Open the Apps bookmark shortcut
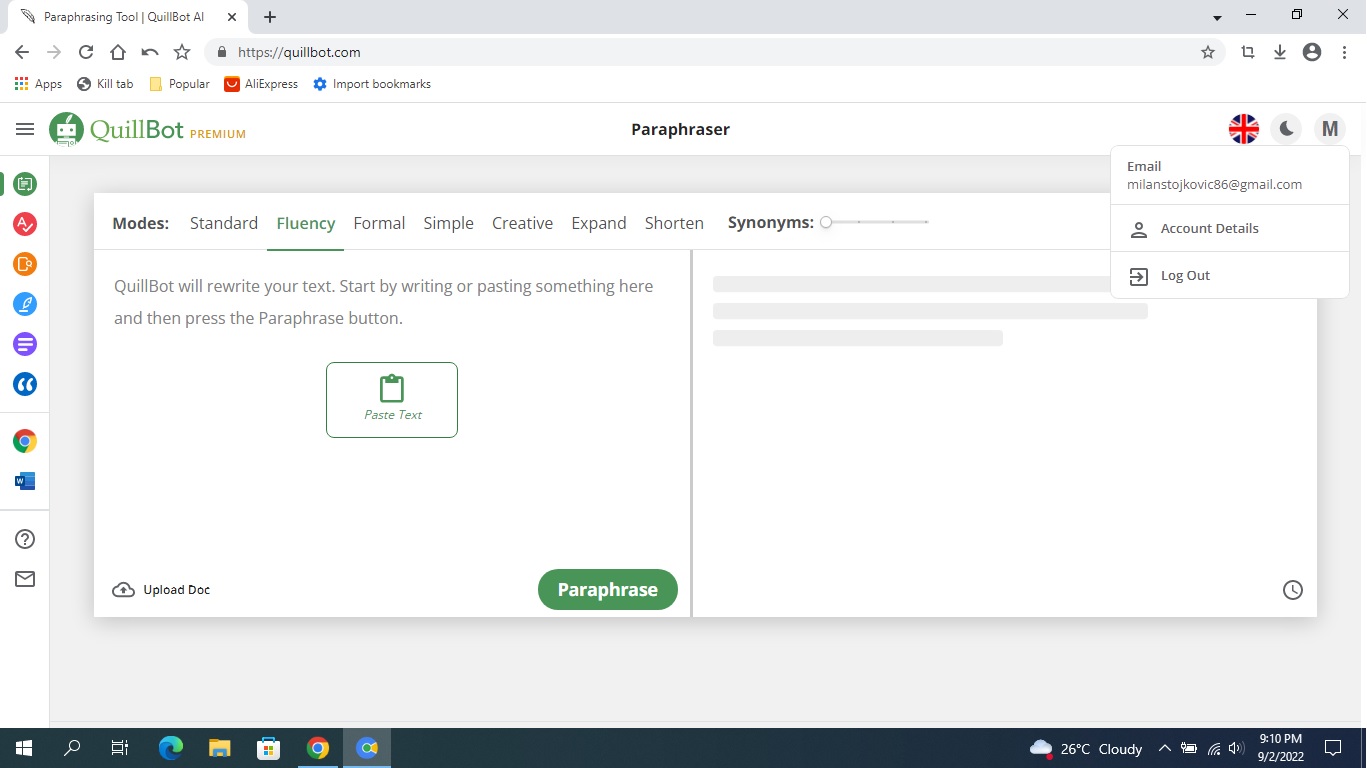This screenshot has width=1367, height=768. [39, 84]
